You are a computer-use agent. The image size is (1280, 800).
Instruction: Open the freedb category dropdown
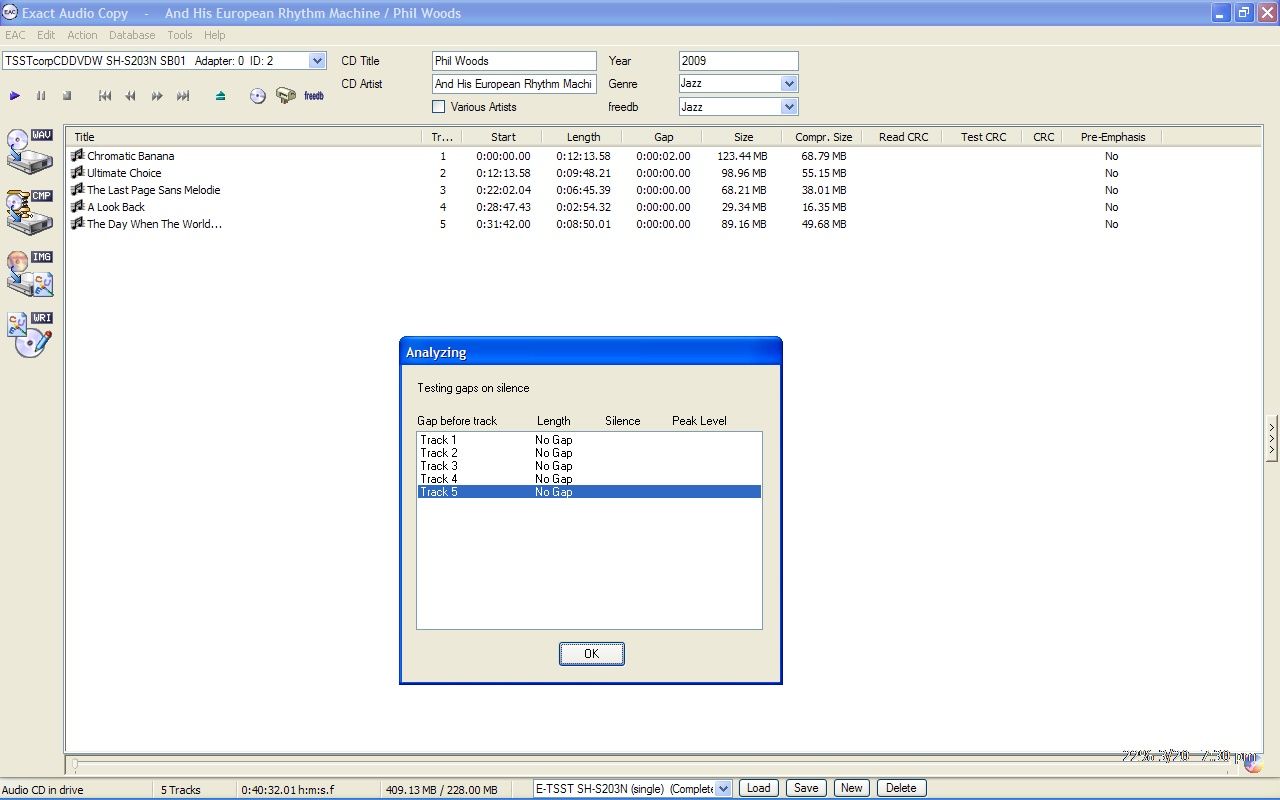click(x=789, y=107)
